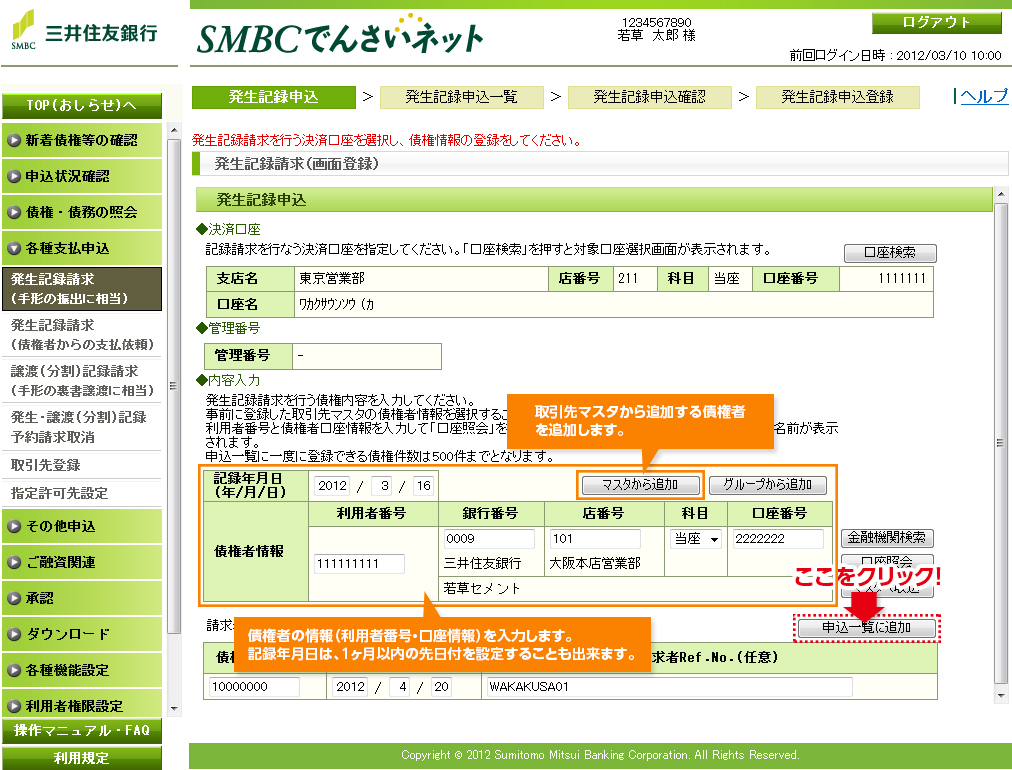Click 金融機関検索 button
This screenshot has width=1012, height=770.
coord(887,538)
